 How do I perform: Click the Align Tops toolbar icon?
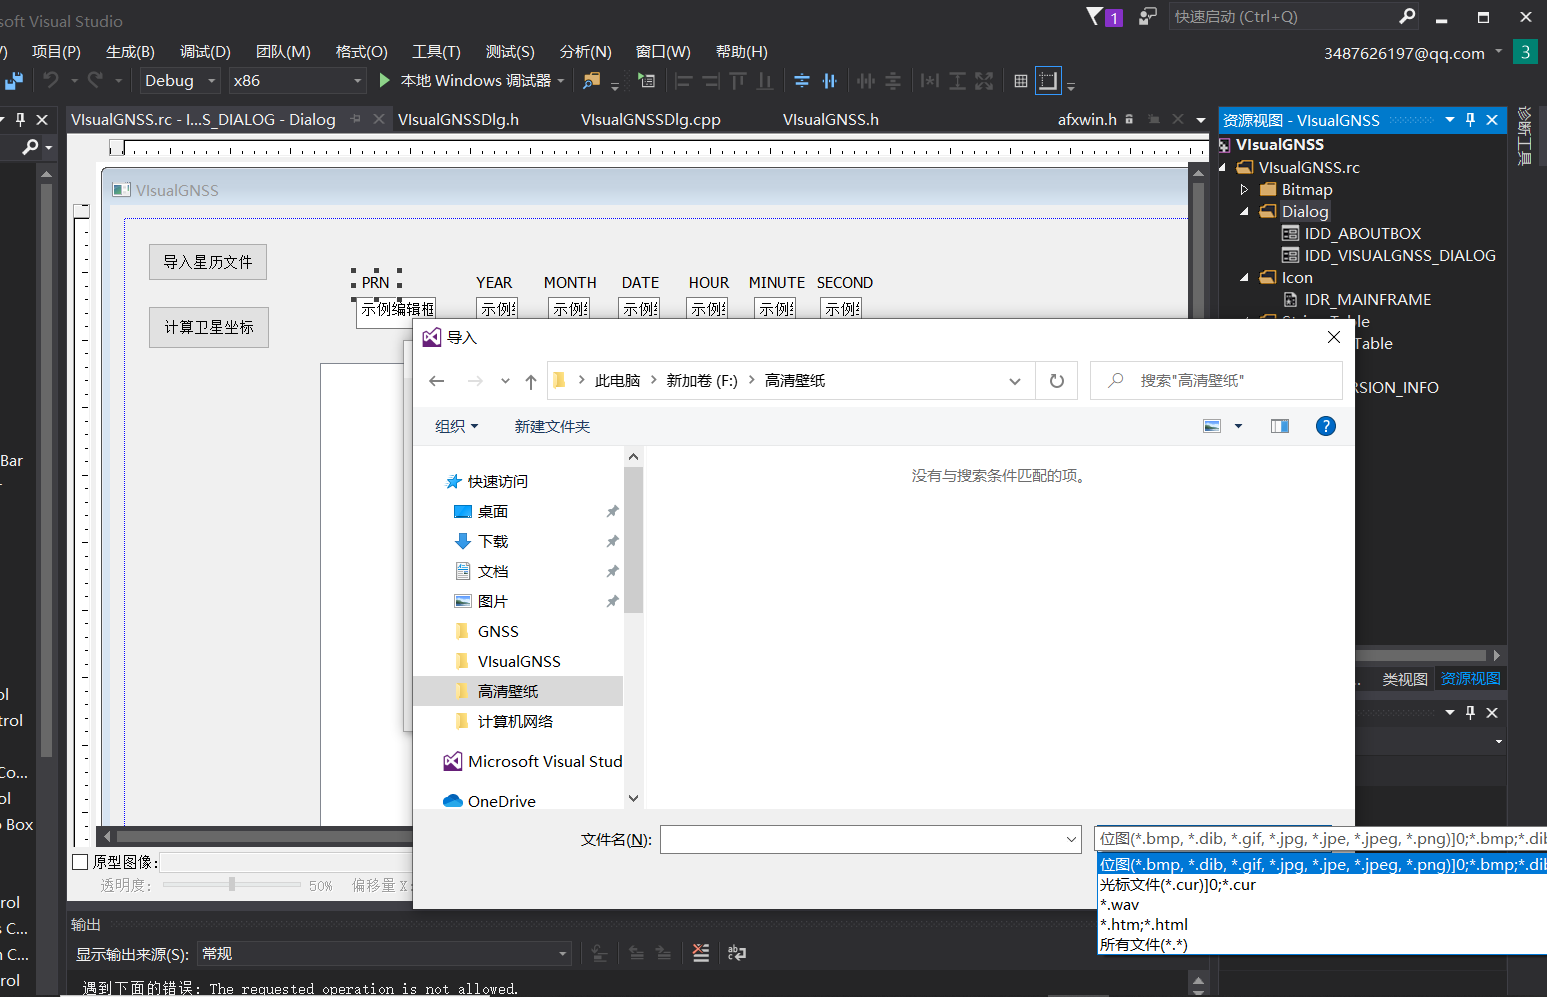(x=738, y=81)
